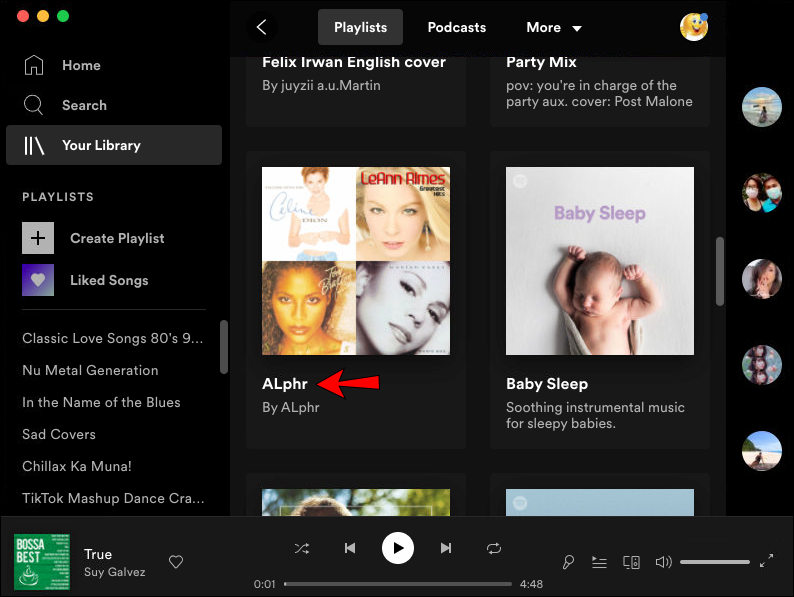Click the By ALphr text
The image size is (794, 597).
[291, 408]
